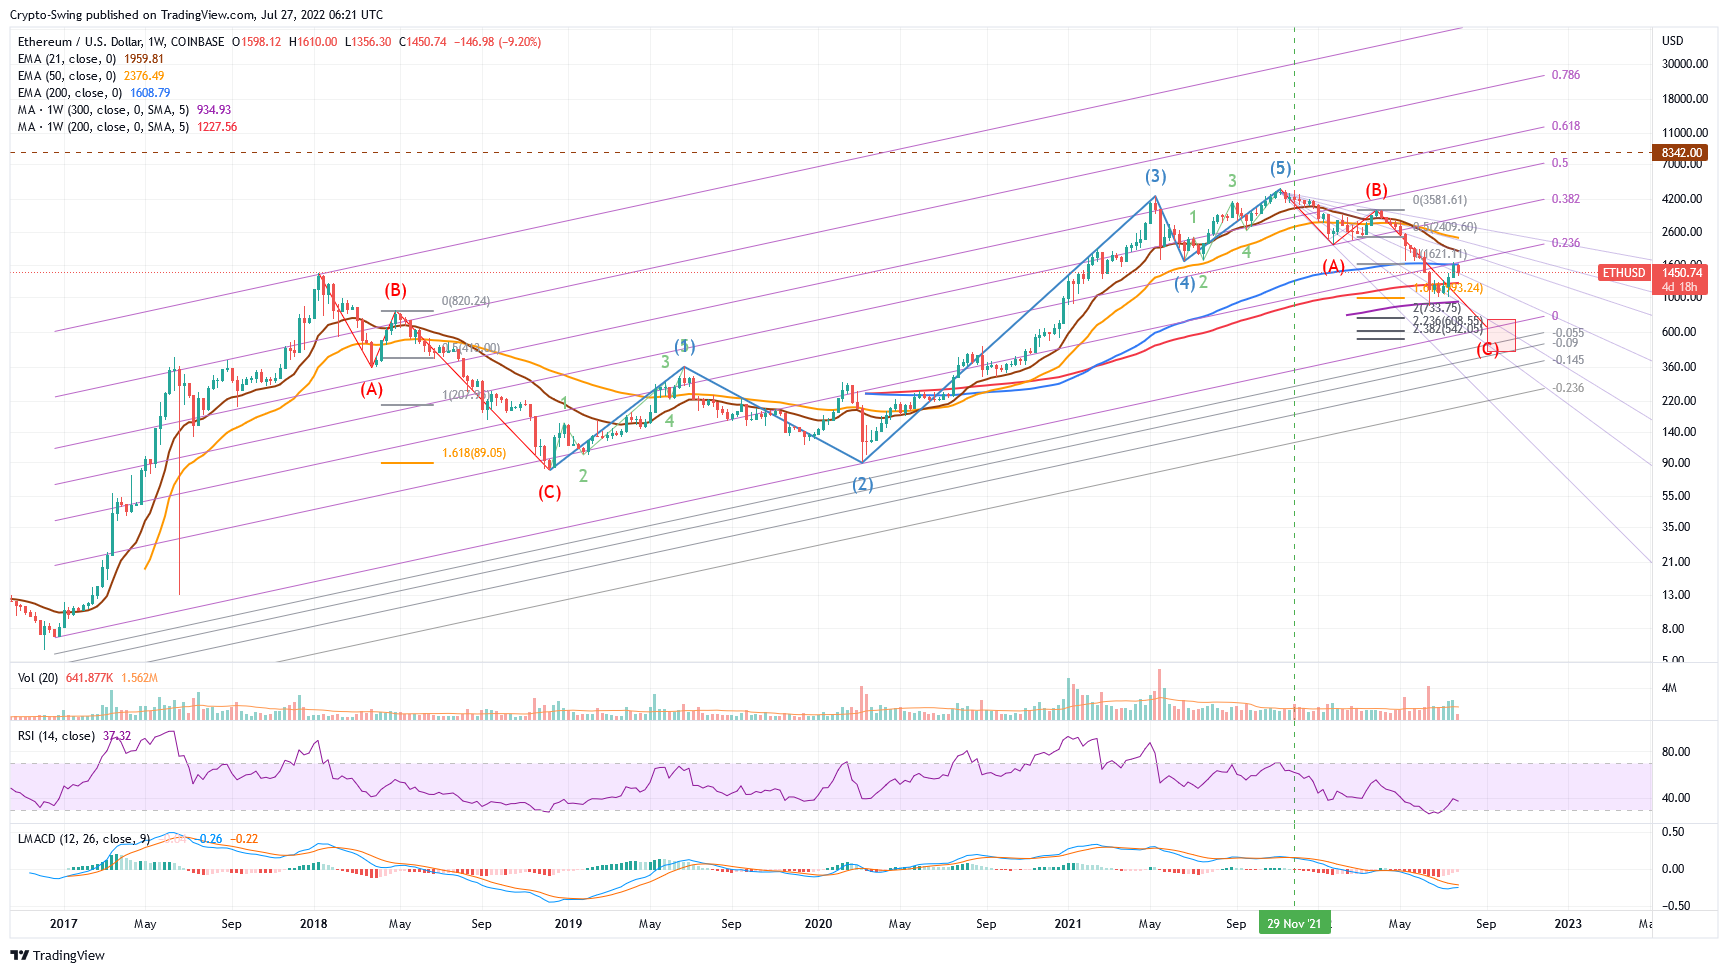Click the '2019' time axis label
Screen dimensions: 1728x973
click(x=568, y=924)
